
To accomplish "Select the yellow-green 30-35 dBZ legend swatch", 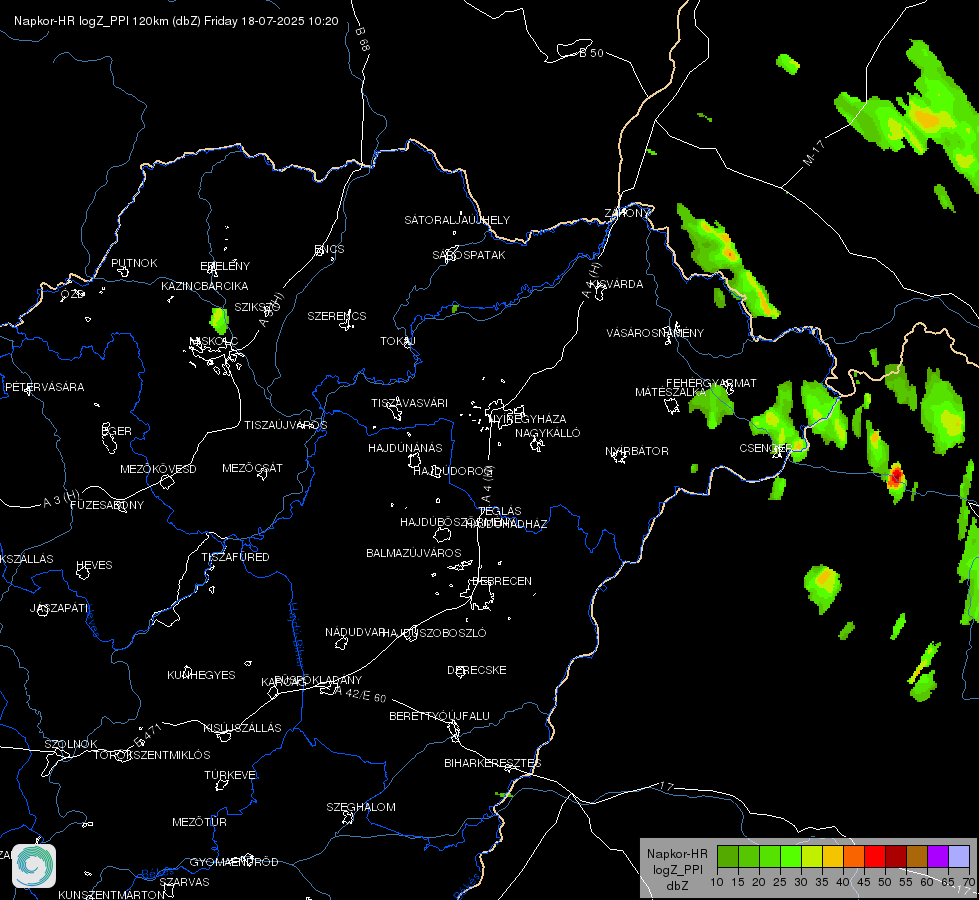I will (x=812, y=856).
